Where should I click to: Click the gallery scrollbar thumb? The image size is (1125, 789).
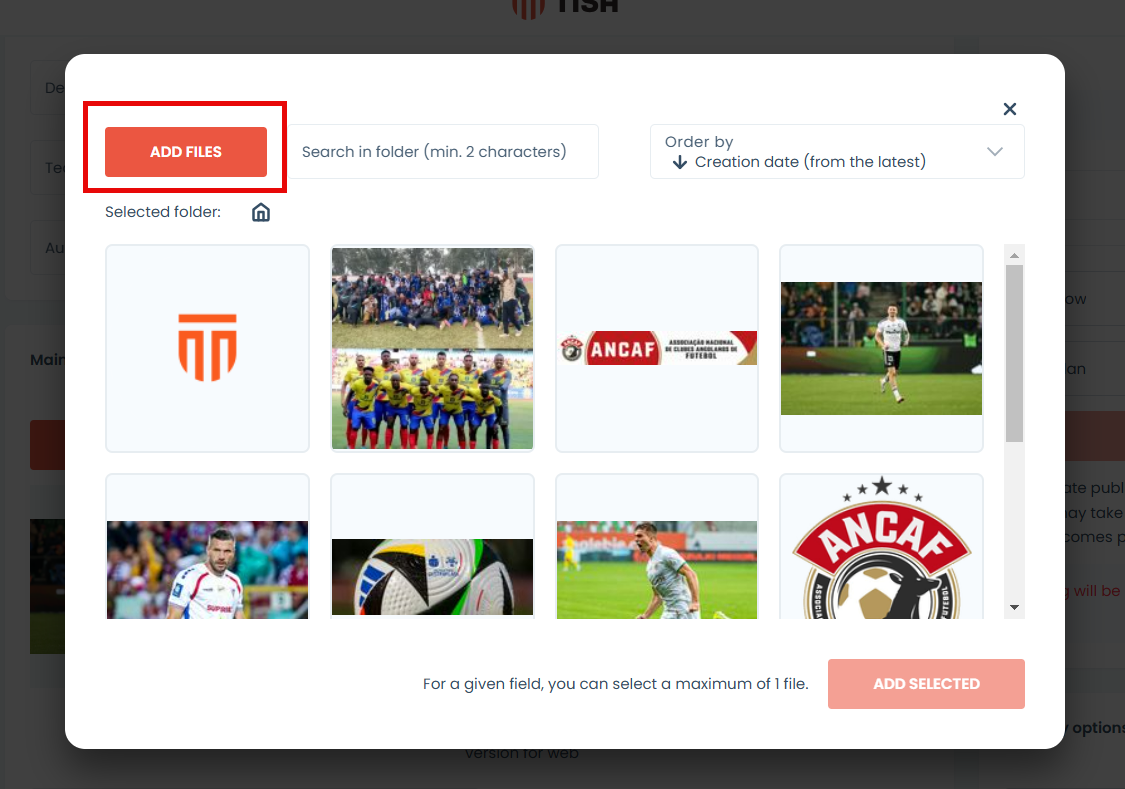pyautogui.click(x=1014, y=354)
